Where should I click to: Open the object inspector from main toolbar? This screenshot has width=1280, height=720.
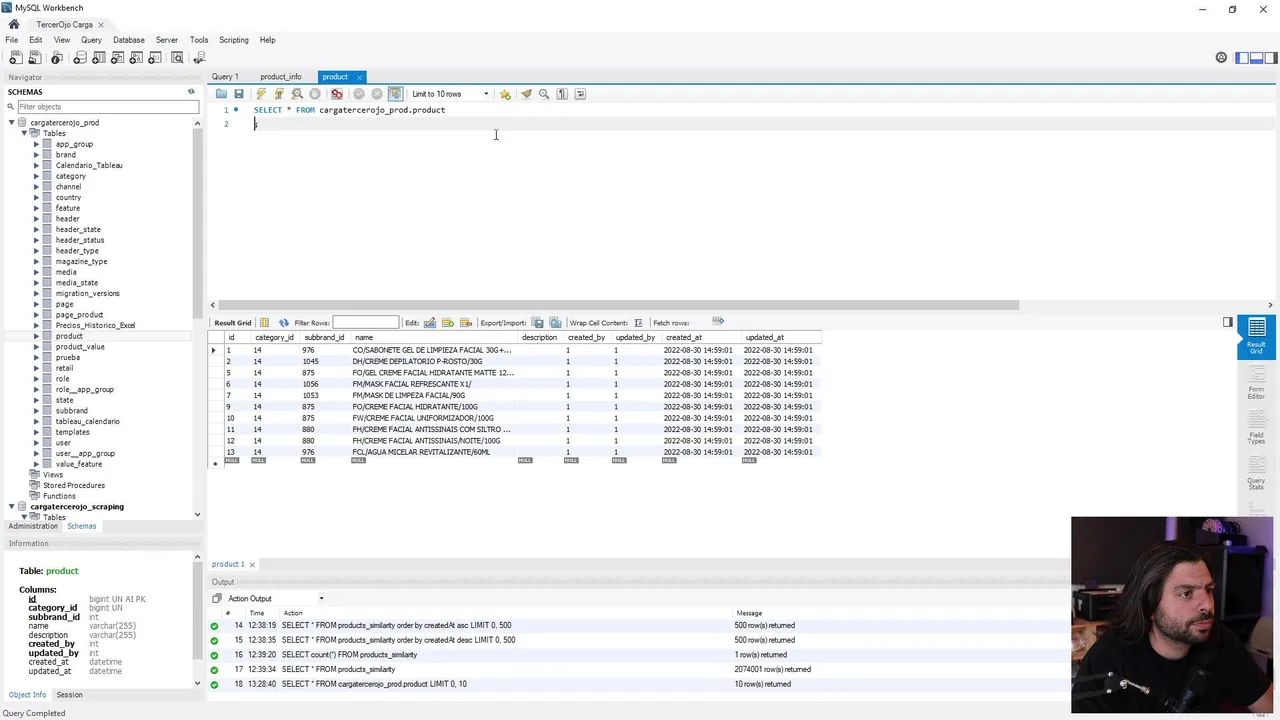click(57, 58)
